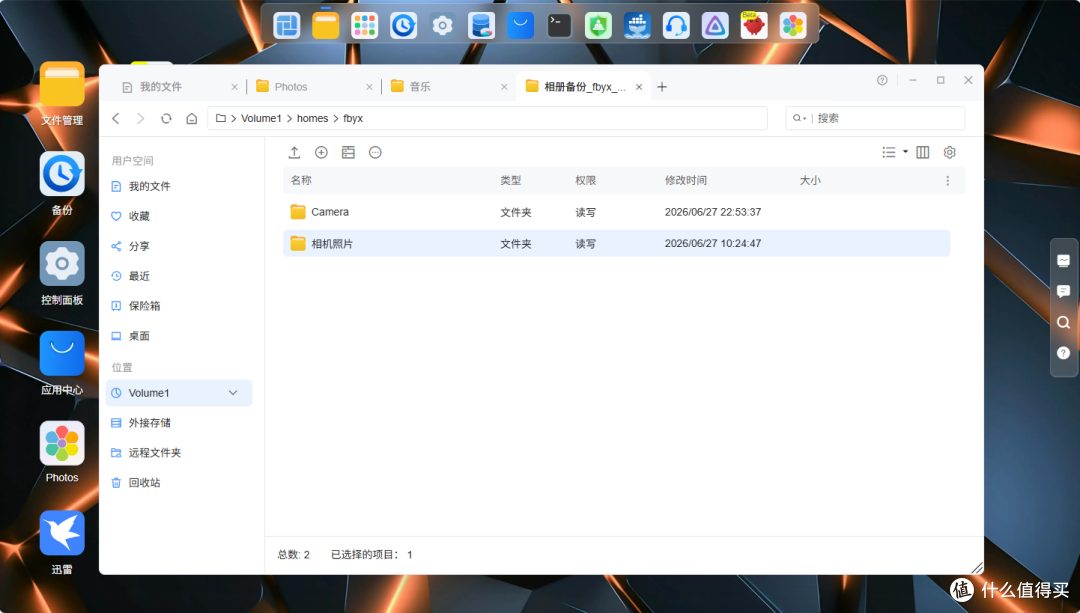Open 备份 desktop shortcut
Viewport: 1080px width, 613px height.
pos(62,183)
